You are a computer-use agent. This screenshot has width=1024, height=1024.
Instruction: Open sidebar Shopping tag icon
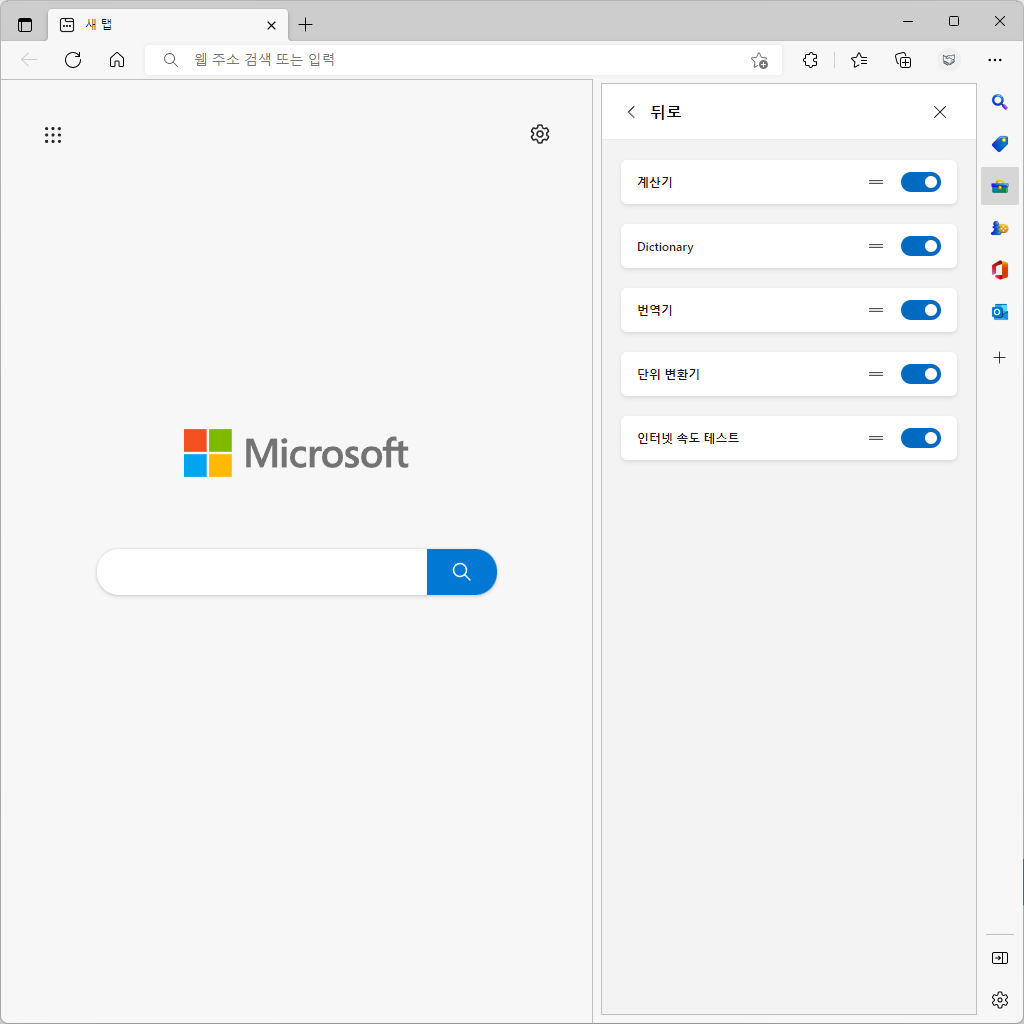point(999,144)
